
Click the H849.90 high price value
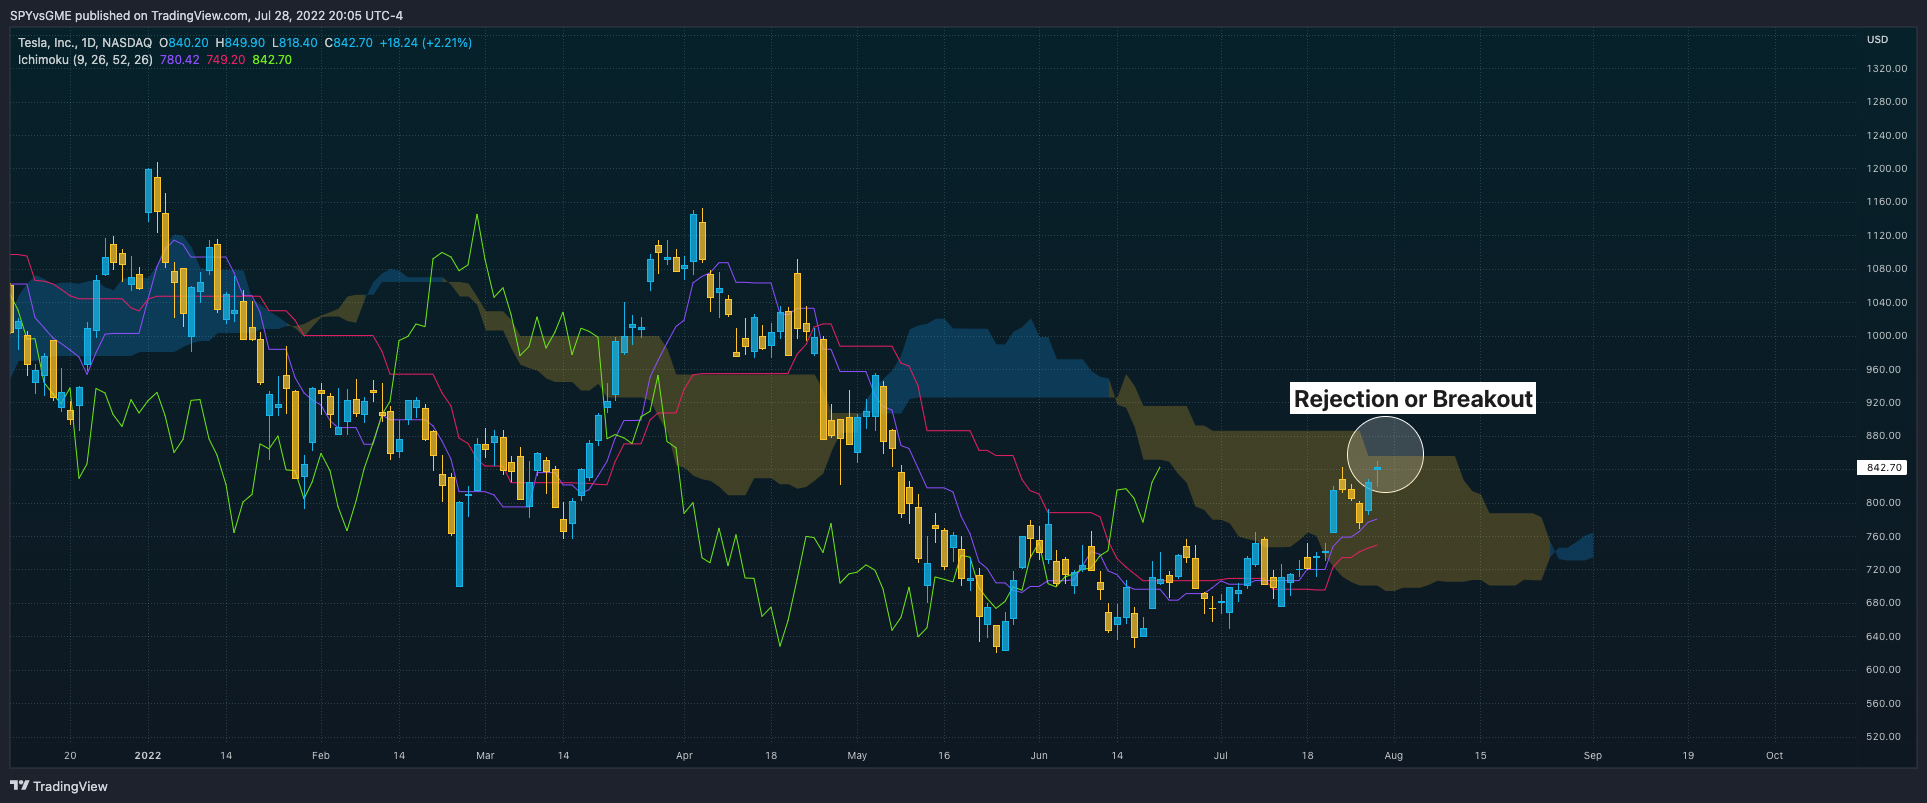pos(240,43)
